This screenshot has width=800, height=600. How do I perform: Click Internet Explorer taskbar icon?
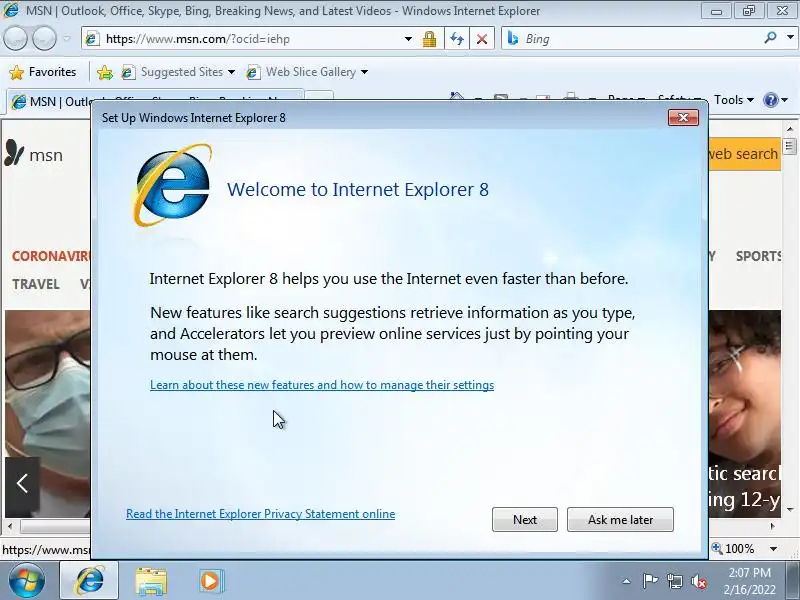[x=89, y=581]
